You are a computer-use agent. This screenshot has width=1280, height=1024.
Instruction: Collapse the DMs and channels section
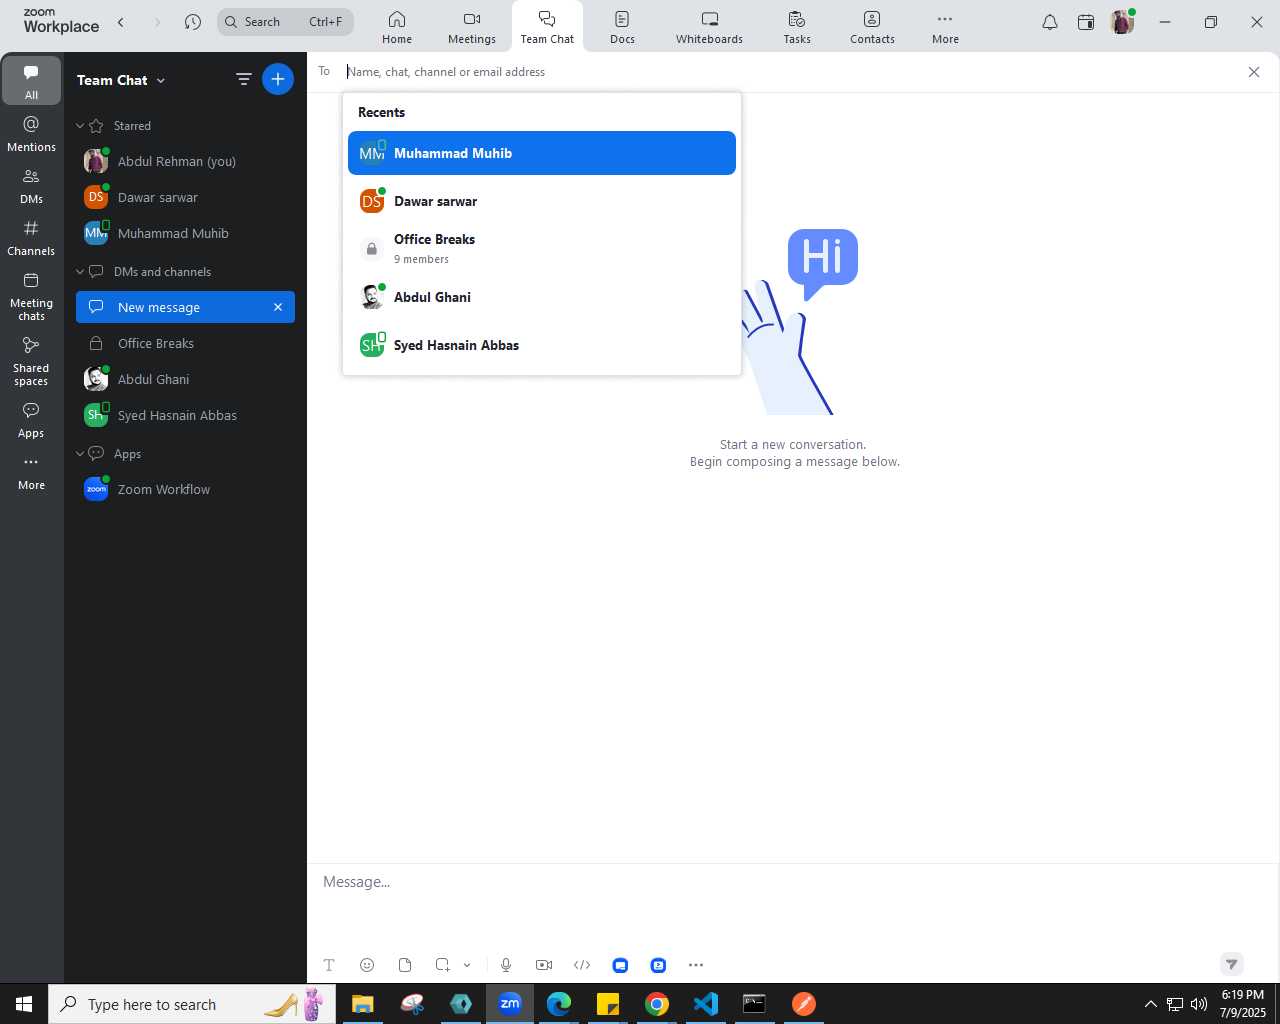coord(80,272)
